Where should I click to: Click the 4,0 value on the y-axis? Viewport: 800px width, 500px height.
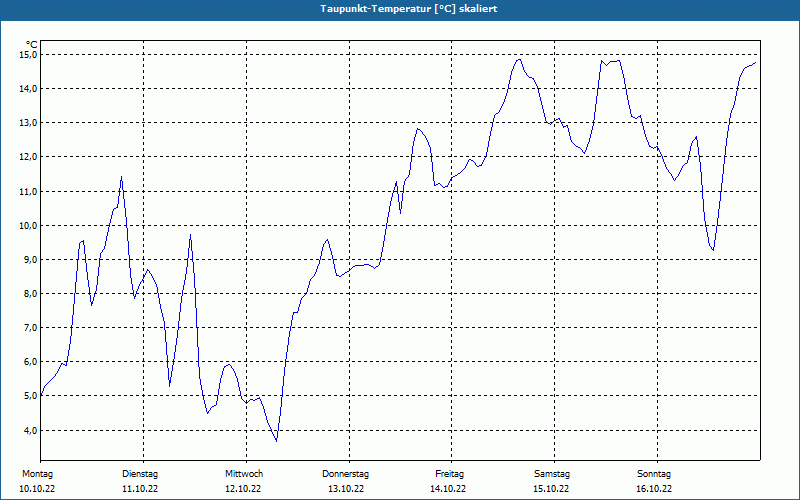pyautogui.click(x=30, y=431)
